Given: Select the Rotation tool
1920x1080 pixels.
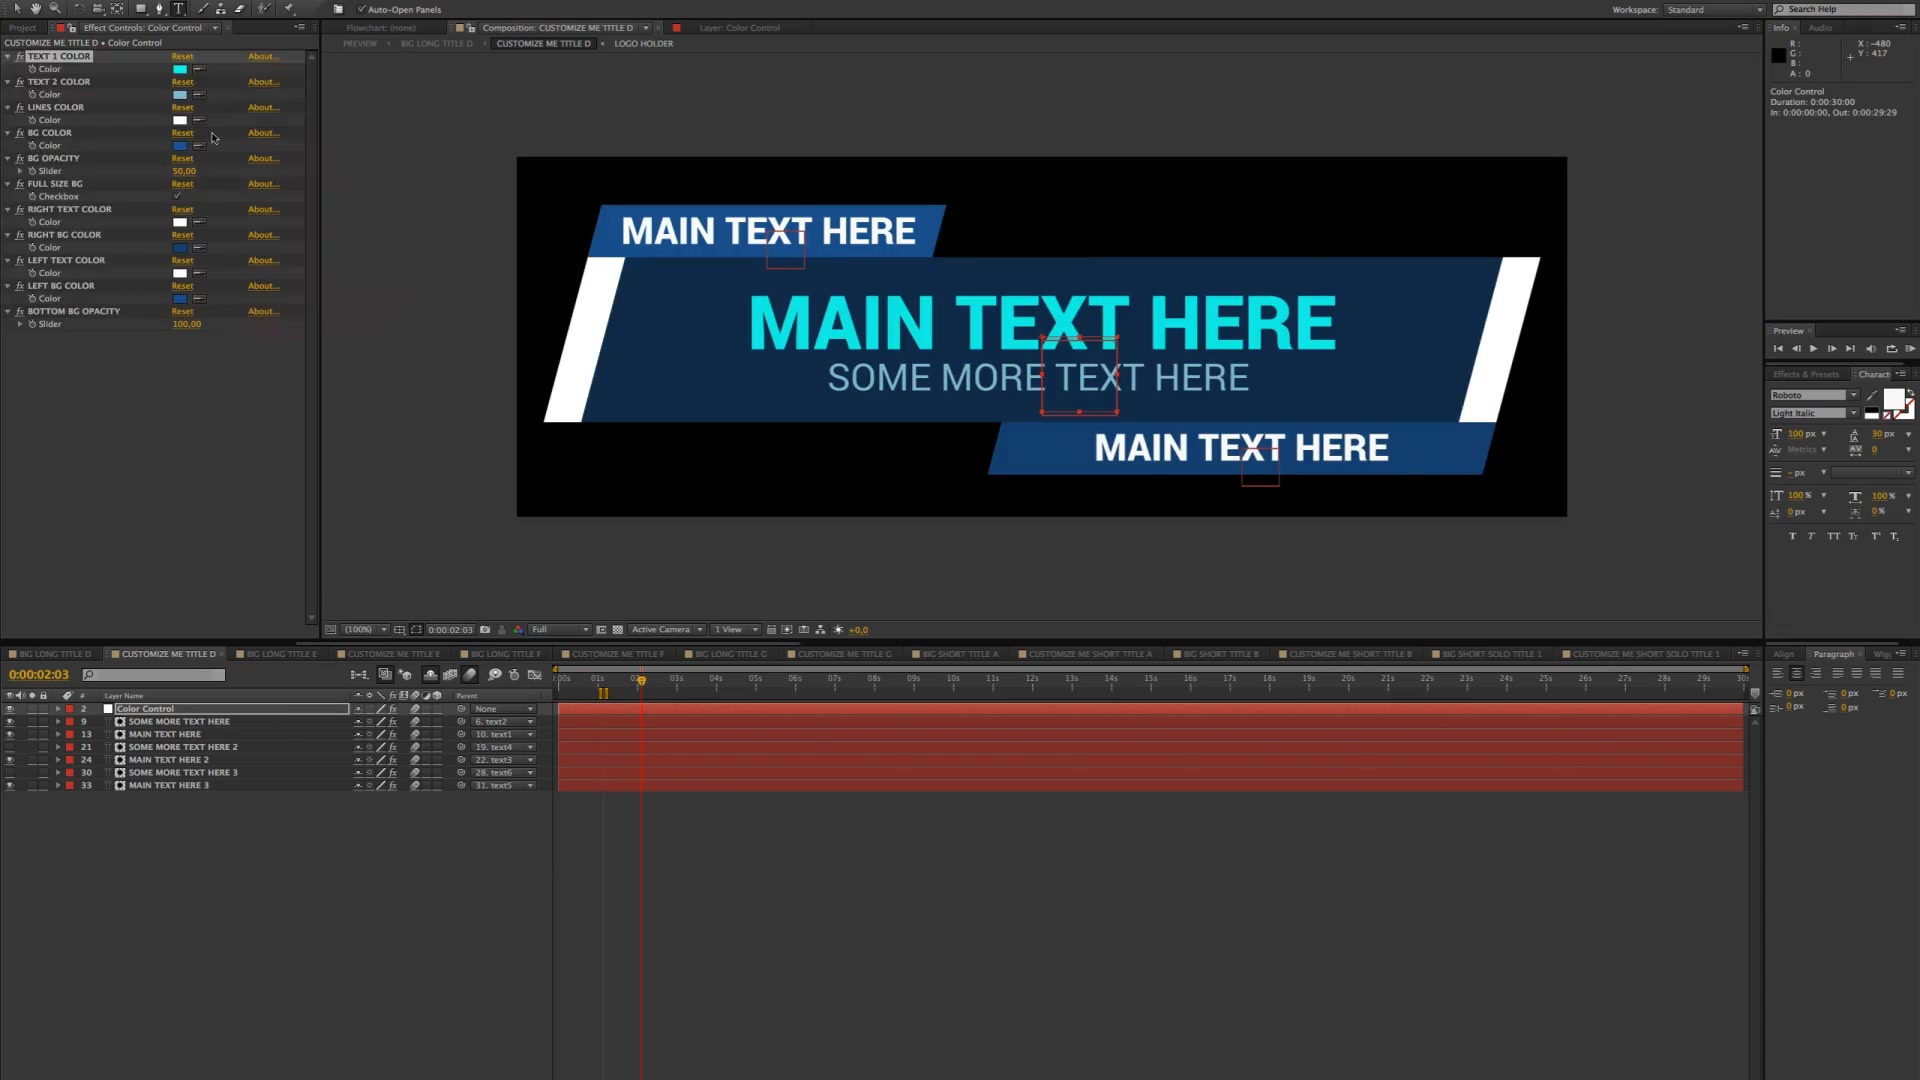Looking at the screenshot, I should (79, 8).
